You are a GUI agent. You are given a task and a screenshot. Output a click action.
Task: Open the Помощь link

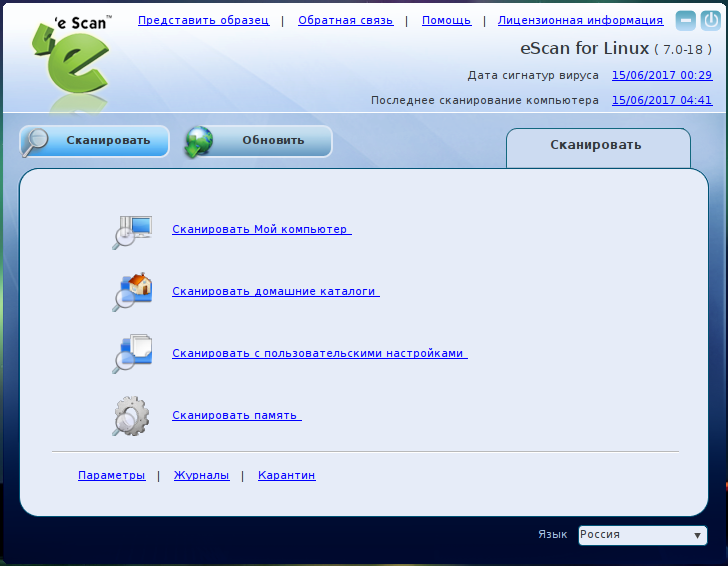tap(446, 20)
